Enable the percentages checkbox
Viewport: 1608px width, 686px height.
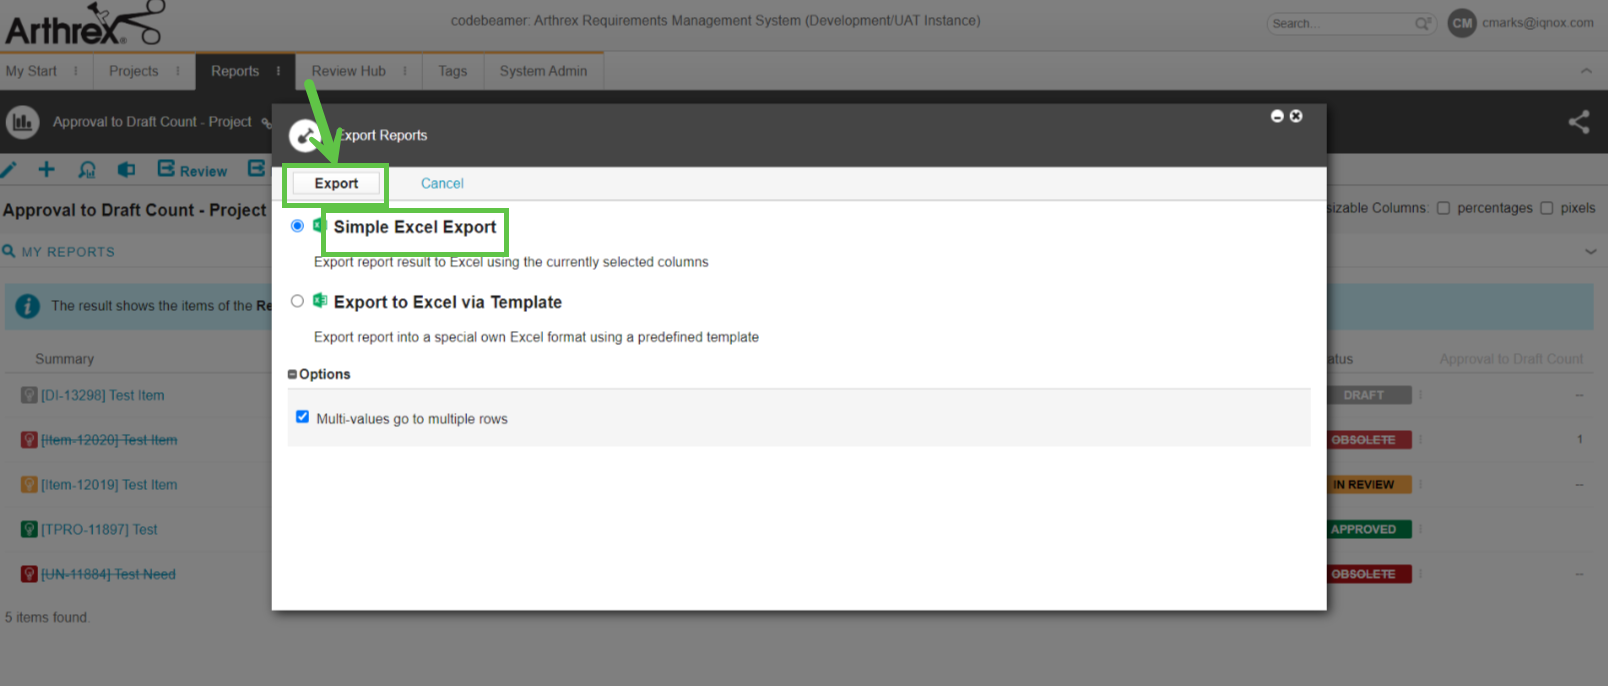pos(1443,208)
